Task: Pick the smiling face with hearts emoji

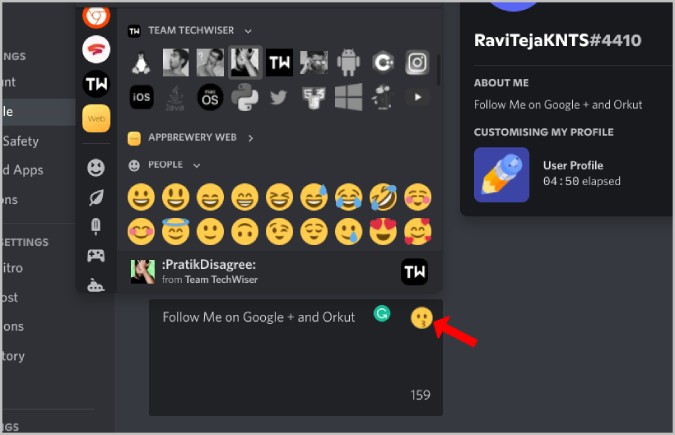Action: (418, 231)
